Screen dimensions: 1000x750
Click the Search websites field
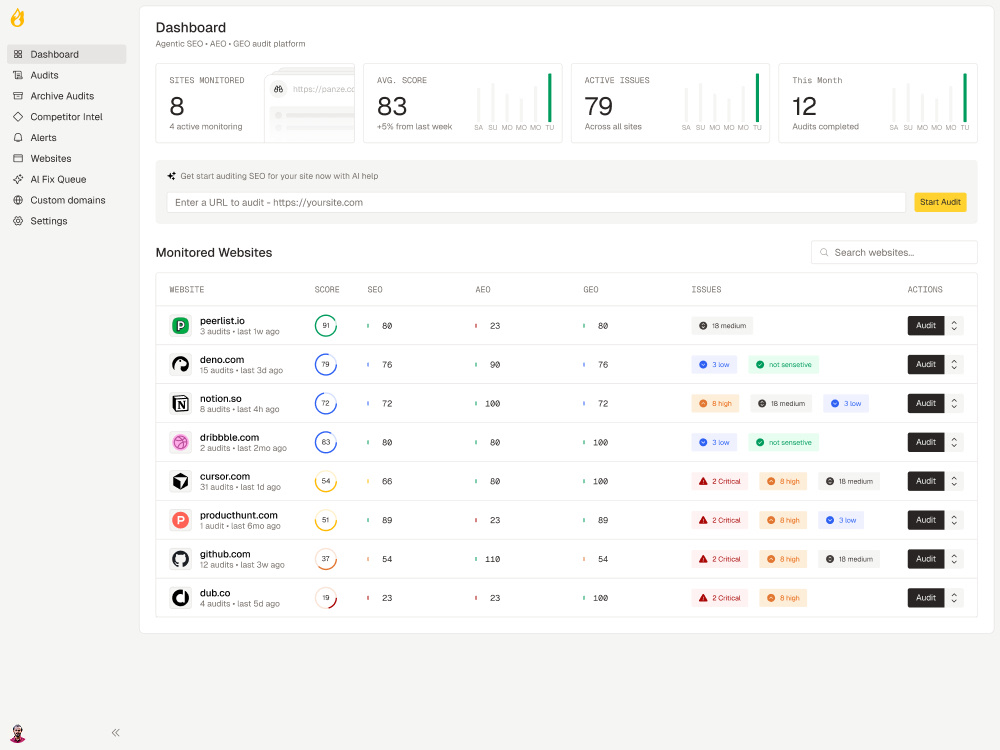[x=894, y=253]
